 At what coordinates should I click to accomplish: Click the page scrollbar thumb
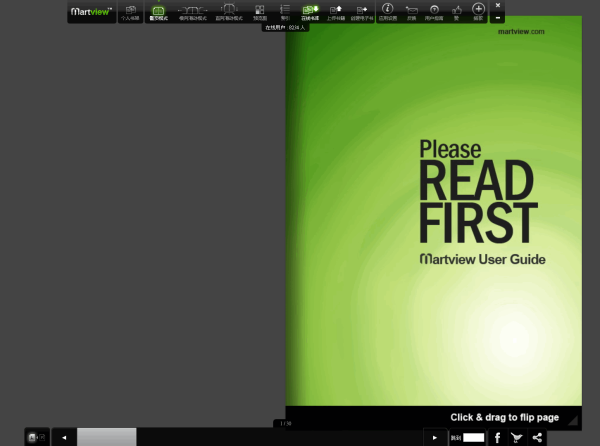107,437
